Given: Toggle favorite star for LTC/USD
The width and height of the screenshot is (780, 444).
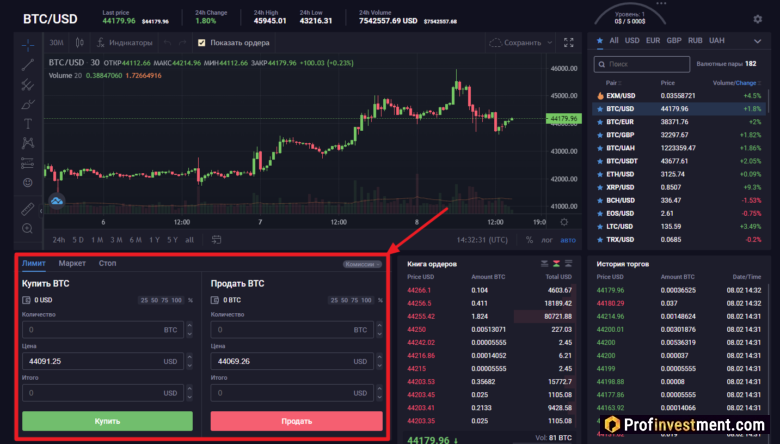Looking at the screenshot, I should click(x=600, y=227).
